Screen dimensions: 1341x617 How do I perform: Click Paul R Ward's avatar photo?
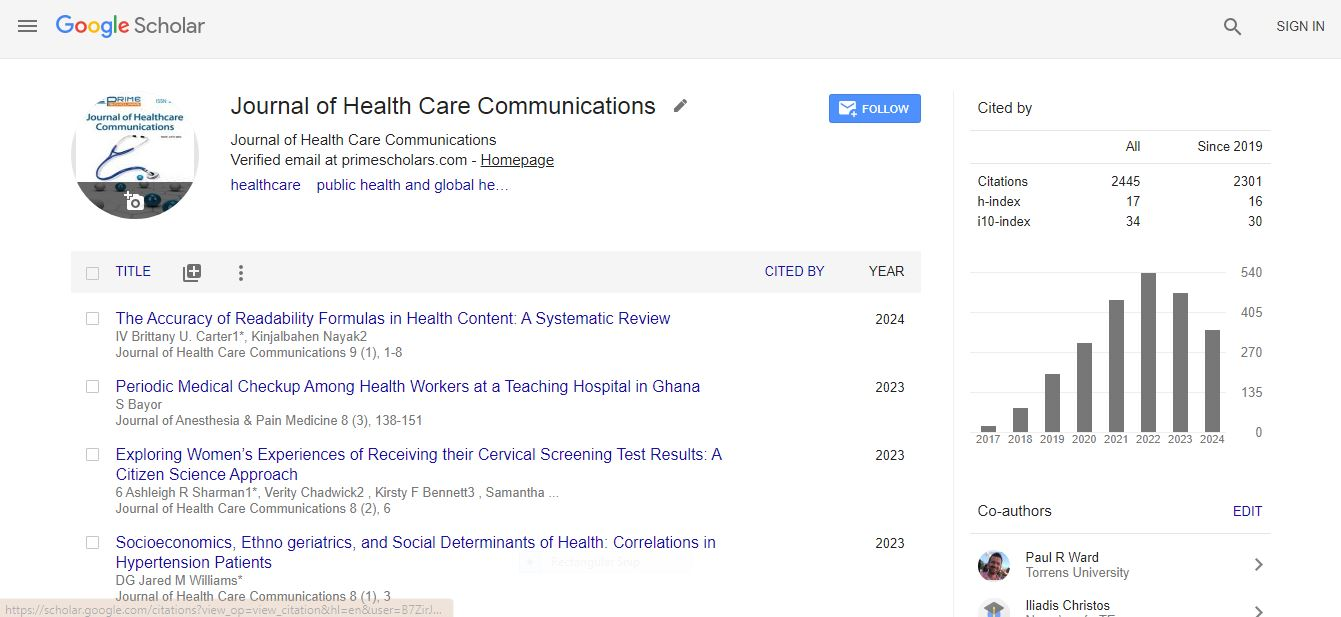coord(993,565)
